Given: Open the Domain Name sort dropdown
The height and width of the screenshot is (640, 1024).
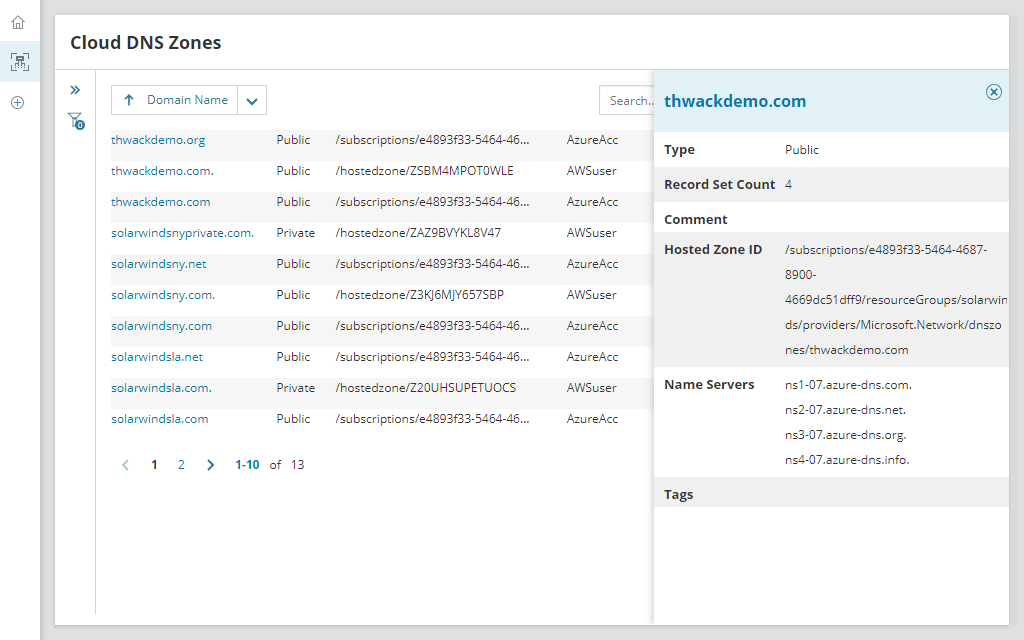Looking at the screenshot, I should point(251,100).
